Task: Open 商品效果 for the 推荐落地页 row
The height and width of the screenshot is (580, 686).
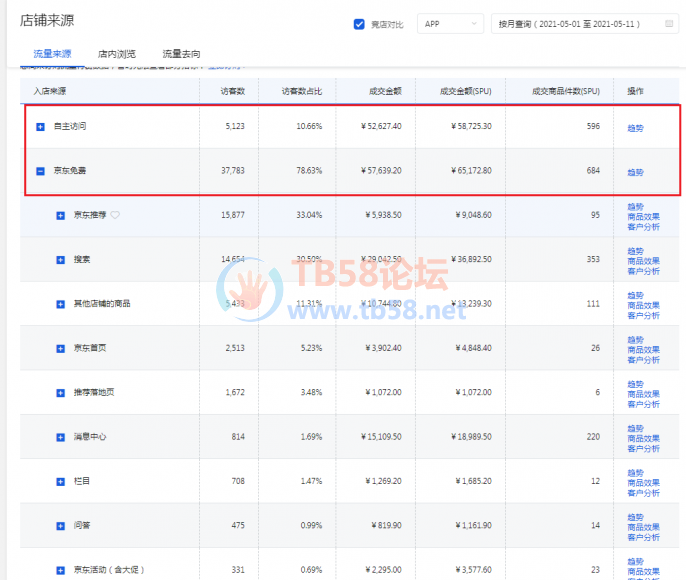Action: pyautogui.click(x=643, y=394)
